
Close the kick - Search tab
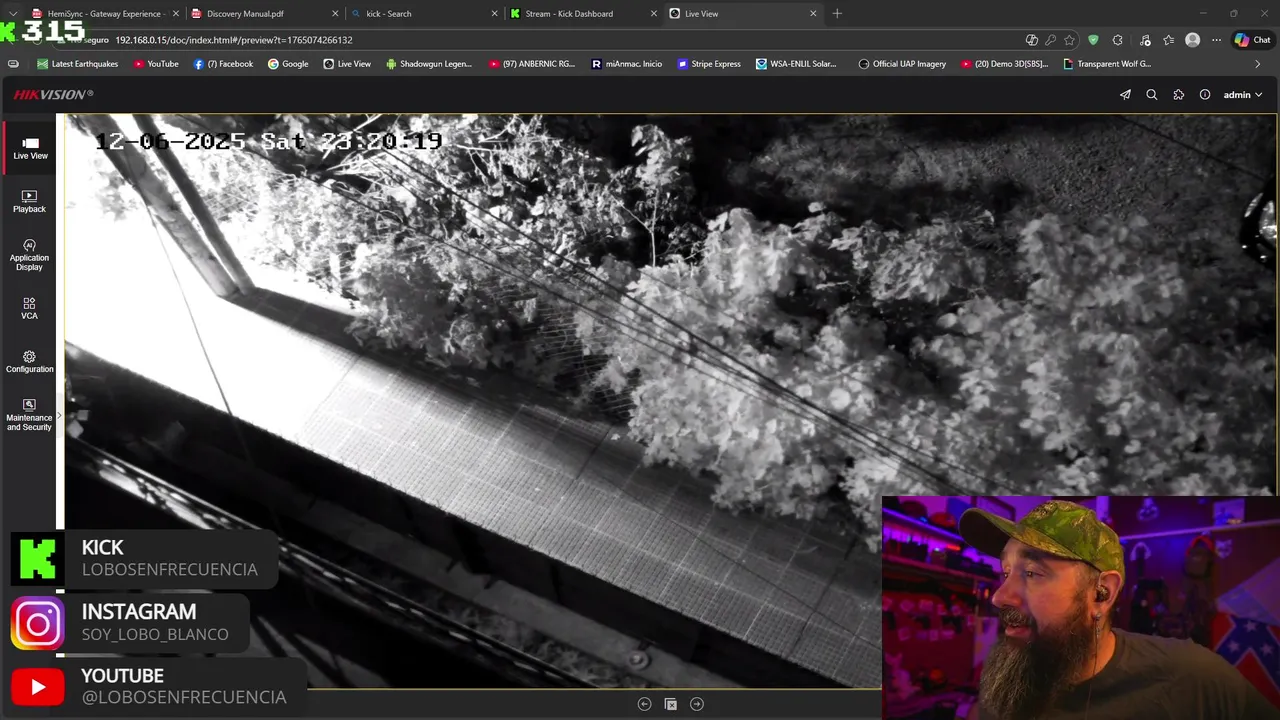pyautogui.click(x=494, y=14)
